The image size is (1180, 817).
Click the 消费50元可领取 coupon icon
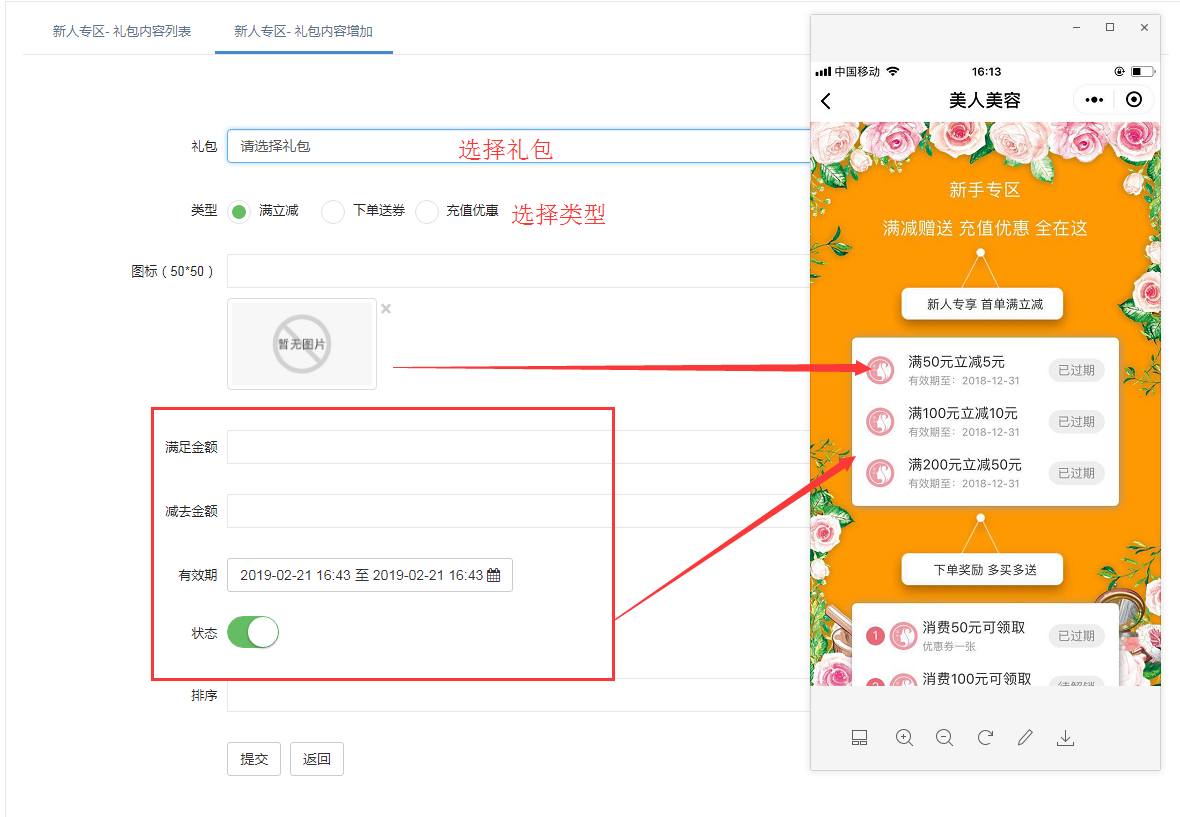pos(903,636)
